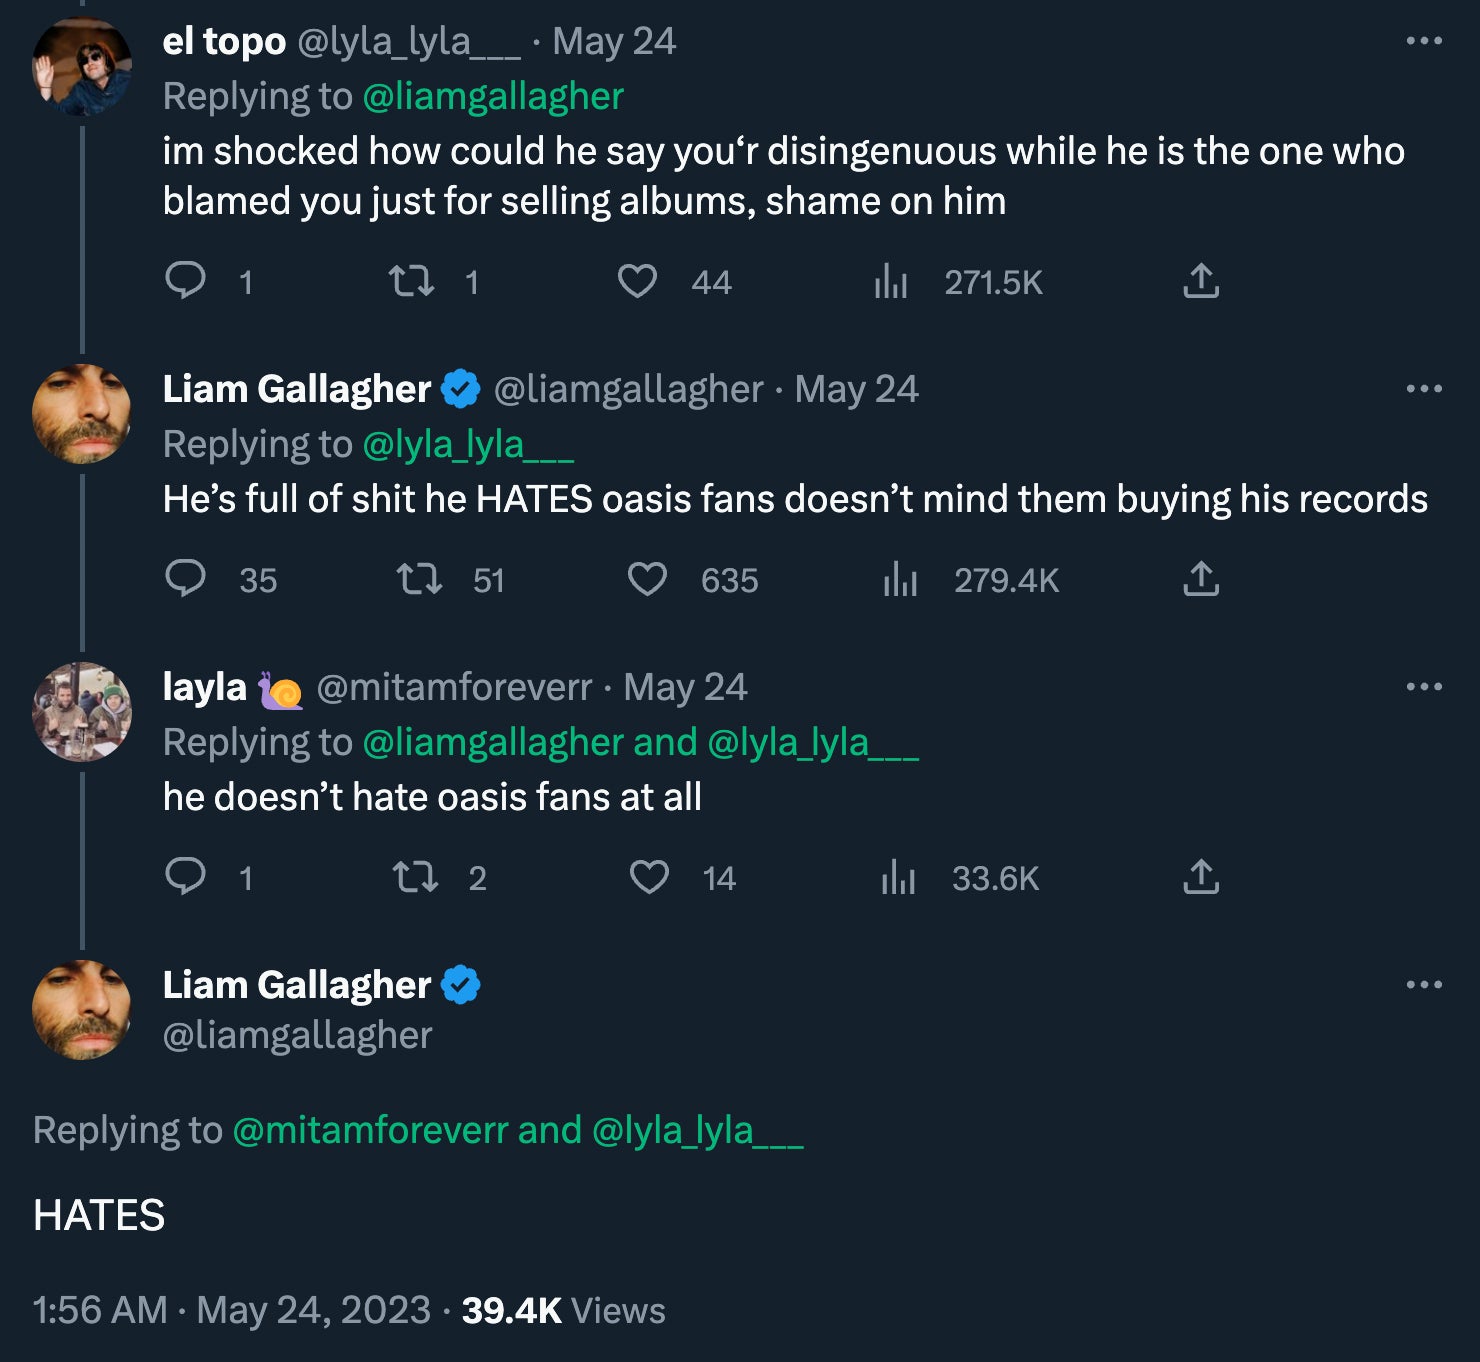Open more options on el topo's tweet
This screenshot has width=1480, height=1362.
[1423, 41]
